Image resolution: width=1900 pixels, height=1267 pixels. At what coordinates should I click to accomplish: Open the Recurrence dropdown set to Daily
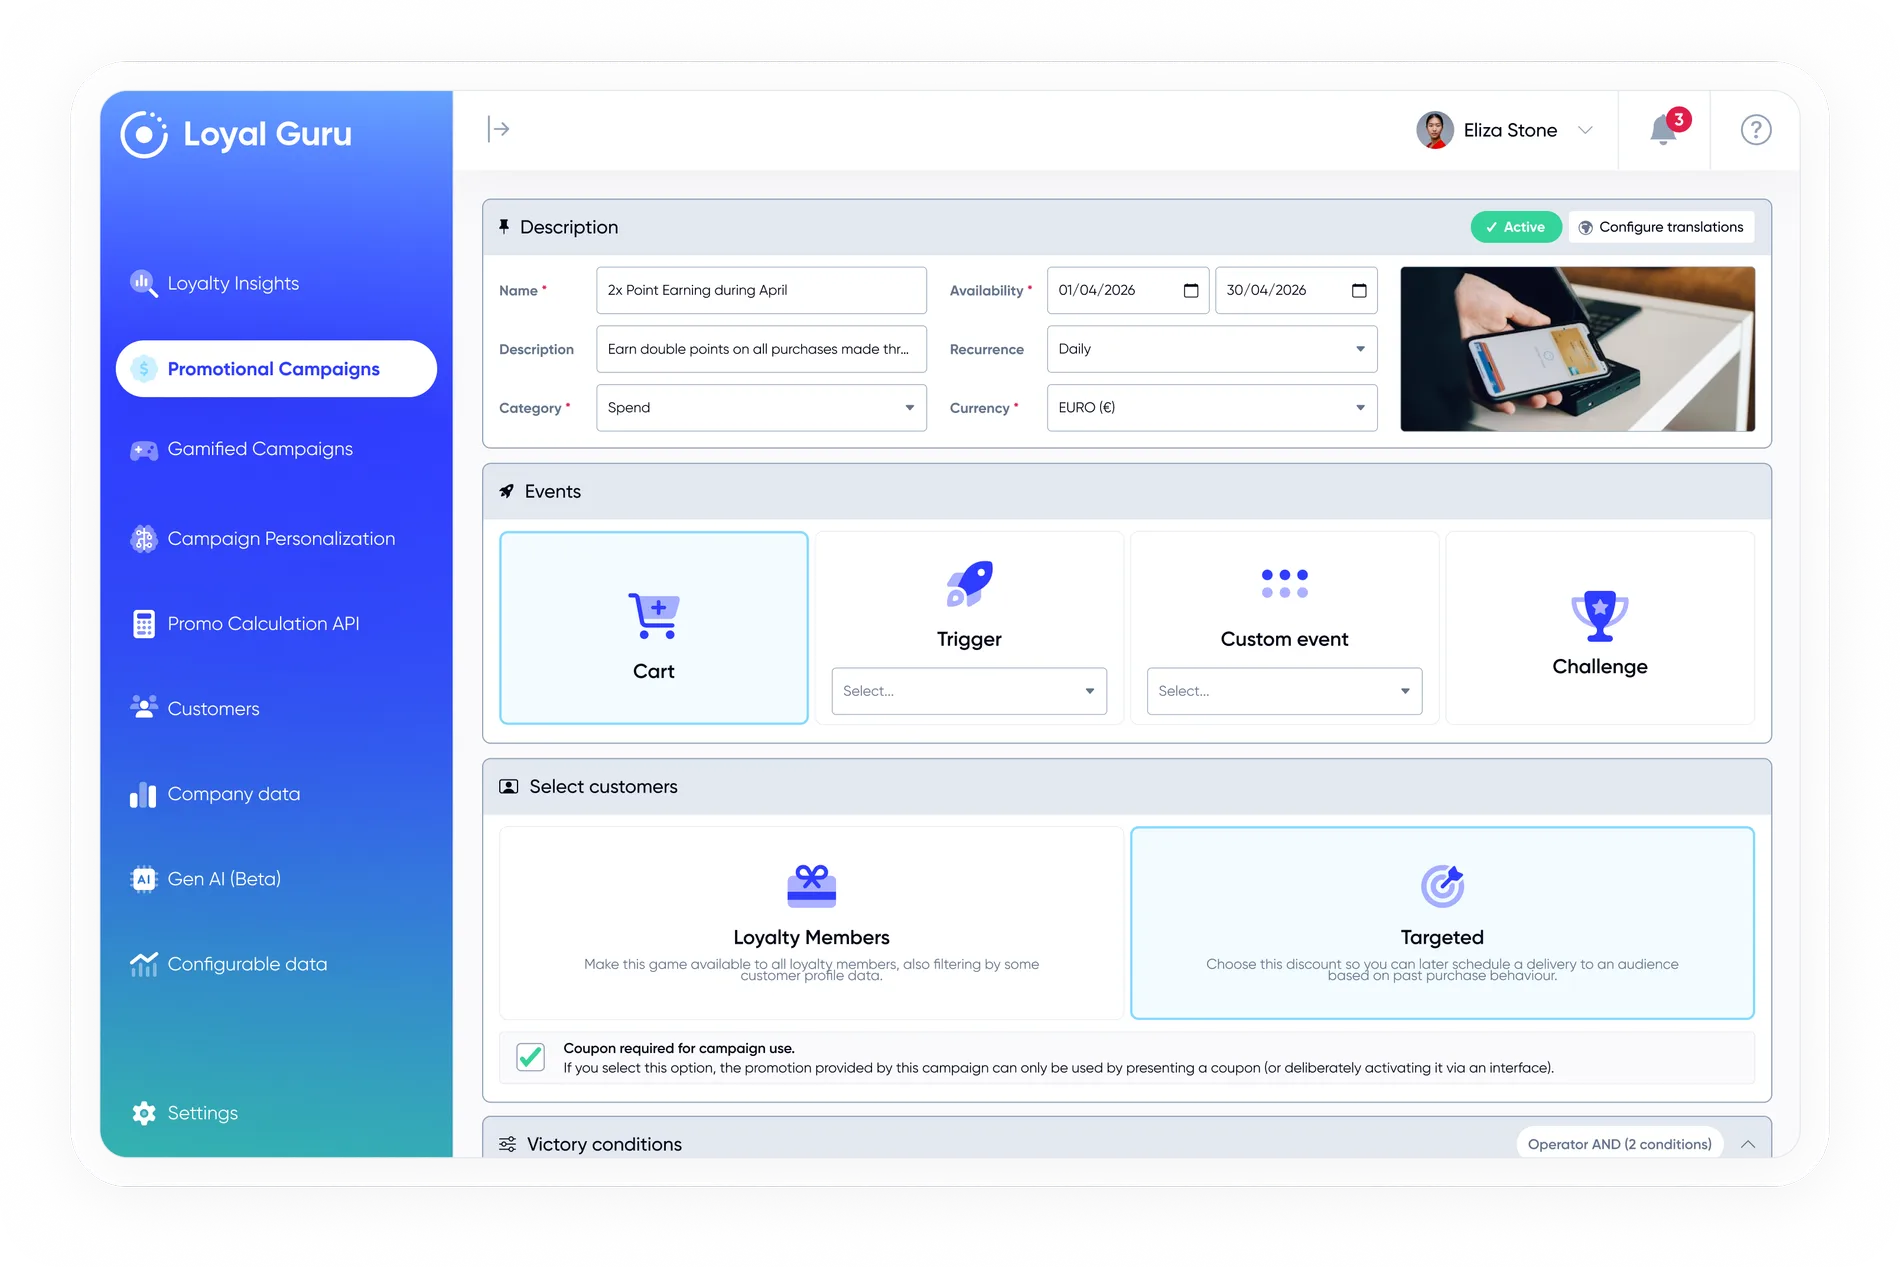coord(1211,349)
